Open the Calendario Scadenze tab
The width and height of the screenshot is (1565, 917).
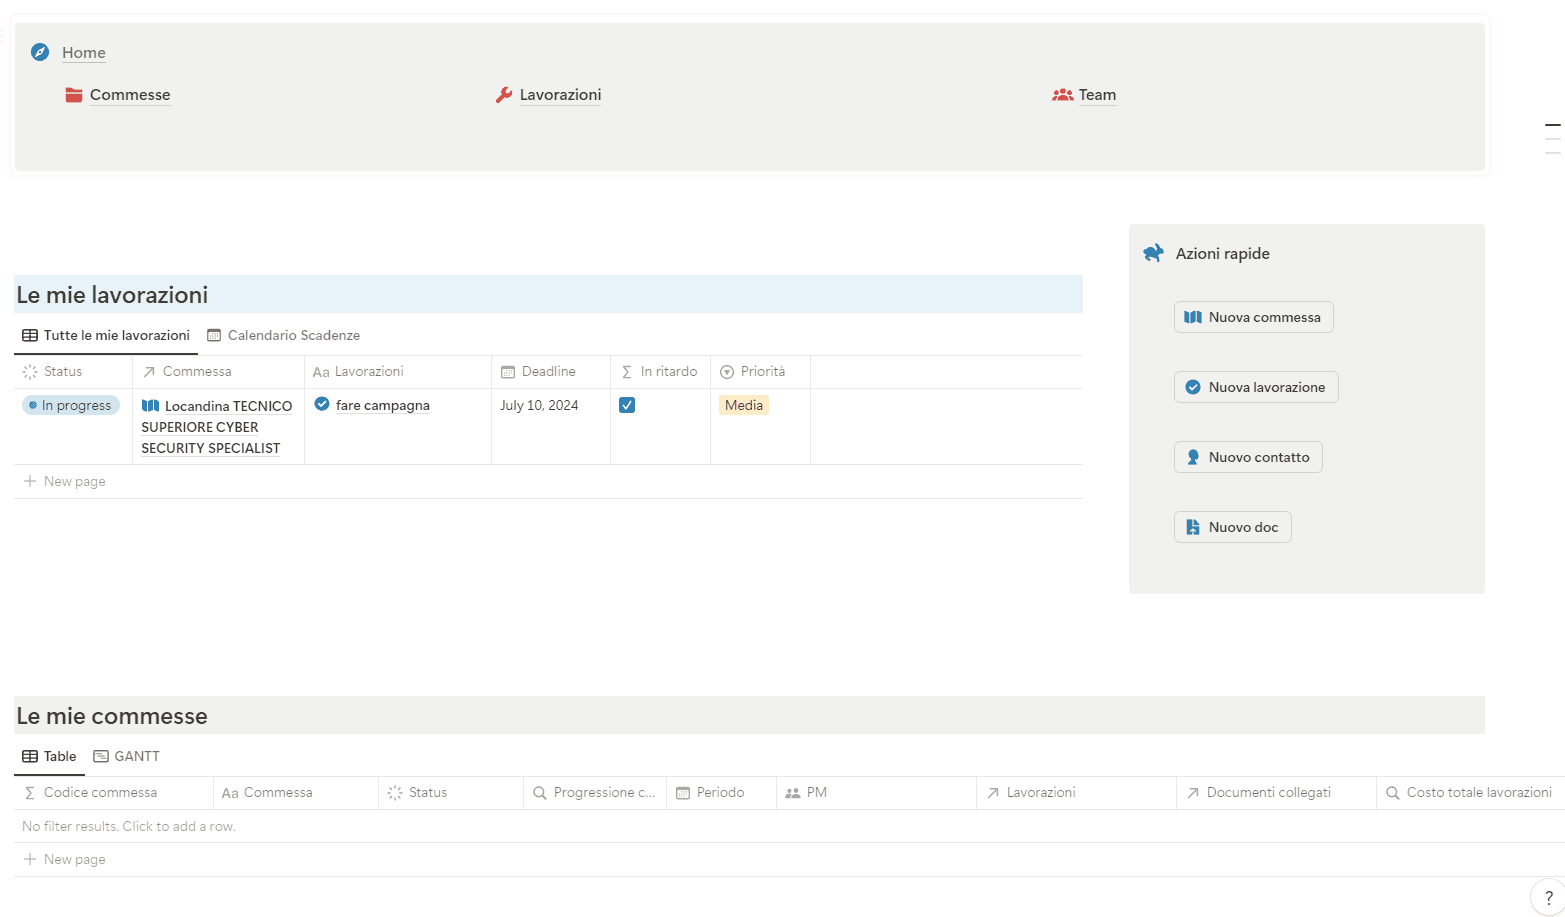293,335
